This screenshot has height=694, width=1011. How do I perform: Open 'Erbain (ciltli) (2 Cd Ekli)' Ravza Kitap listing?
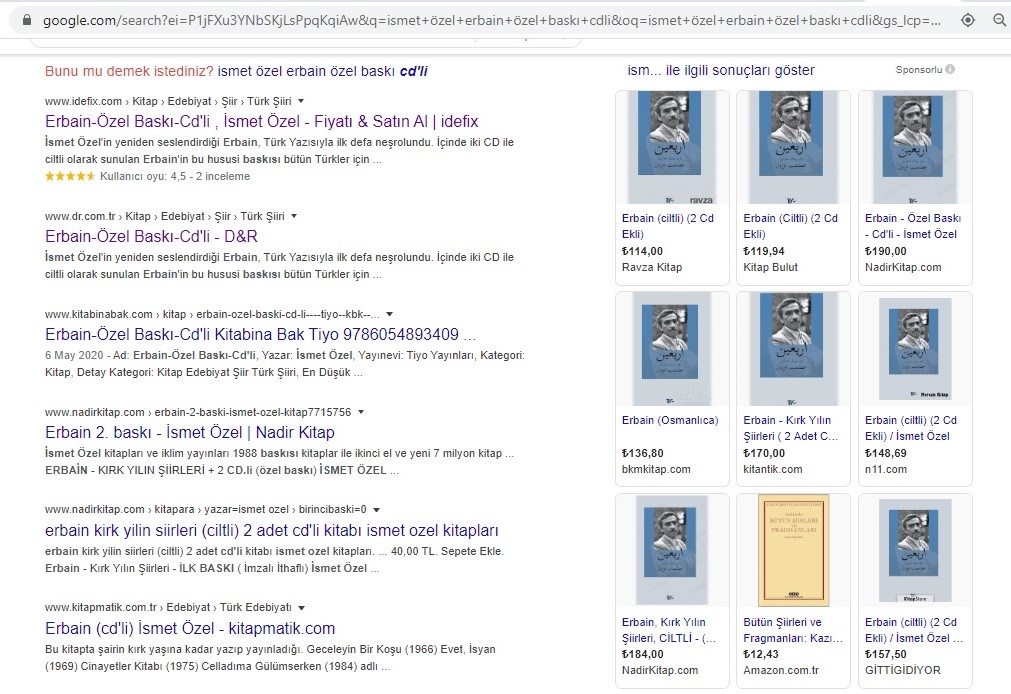(x=668, y=226)
